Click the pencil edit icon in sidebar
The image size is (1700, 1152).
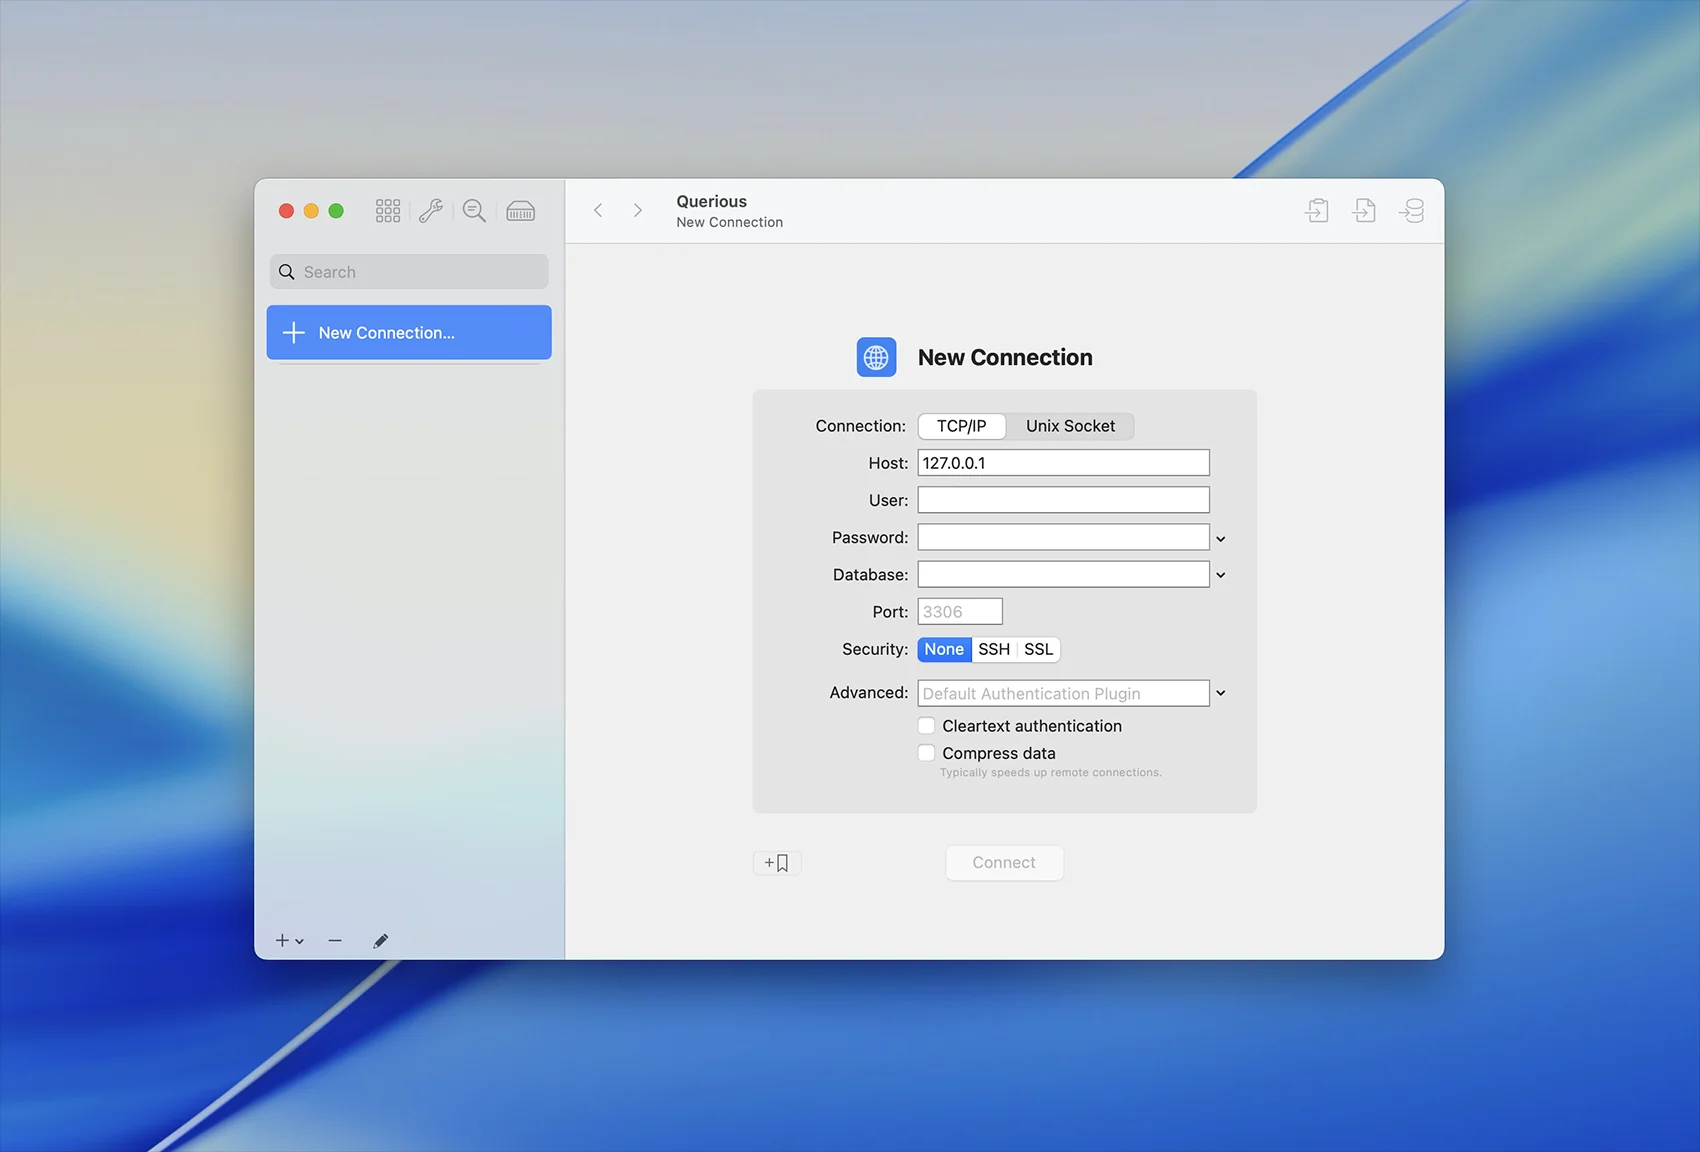380,941
